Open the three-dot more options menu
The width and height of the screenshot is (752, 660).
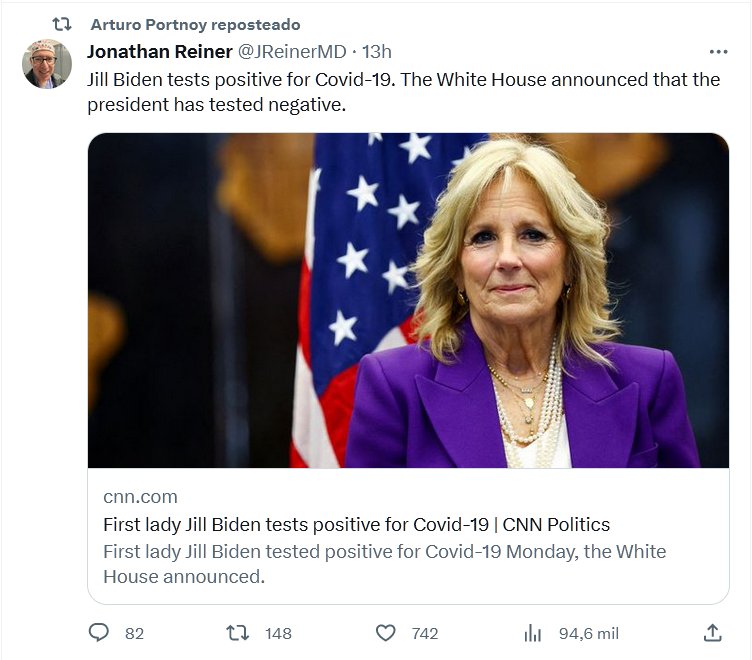pyautogui.click(x=718, y=52)
